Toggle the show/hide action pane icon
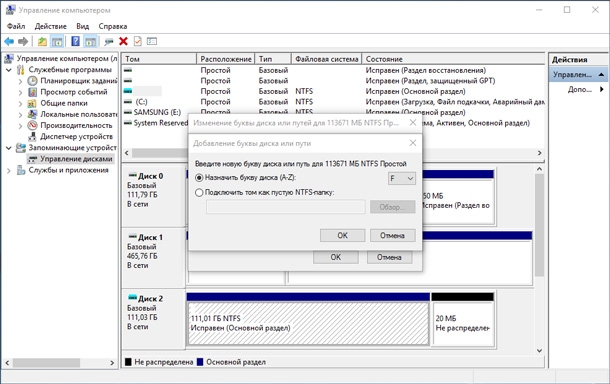This screenshot has height=384, width=610. (x=90, y=41)
